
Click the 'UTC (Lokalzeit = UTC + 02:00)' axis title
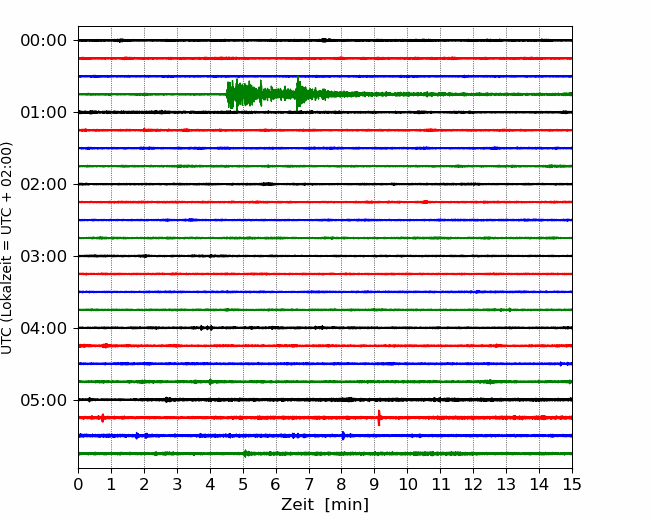(7, 248)
